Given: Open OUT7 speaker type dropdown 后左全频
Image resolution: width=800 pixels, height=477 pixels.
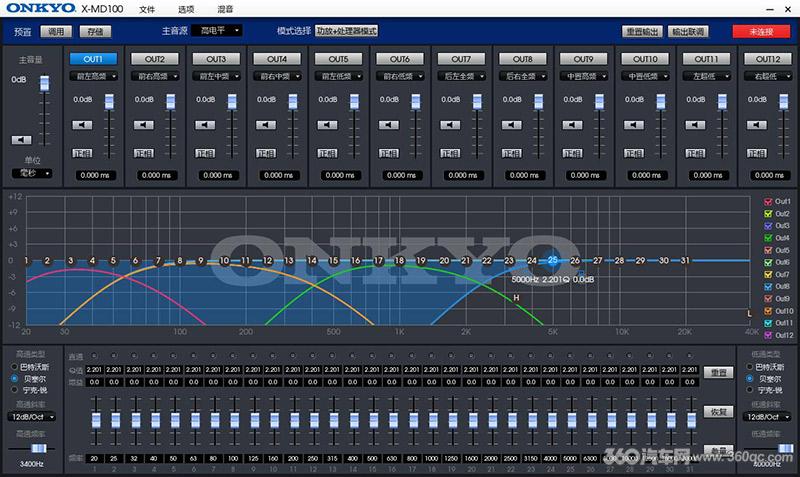Looking at the screenshot, I should point(462,77).
